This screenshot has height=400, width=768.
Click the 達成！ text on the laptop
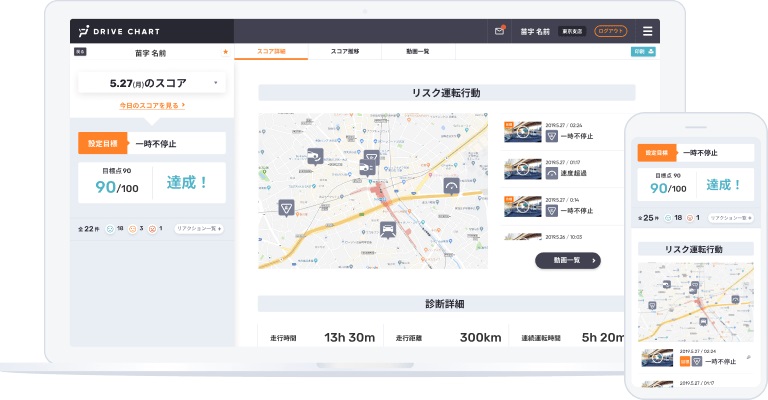tap(187, 183)
